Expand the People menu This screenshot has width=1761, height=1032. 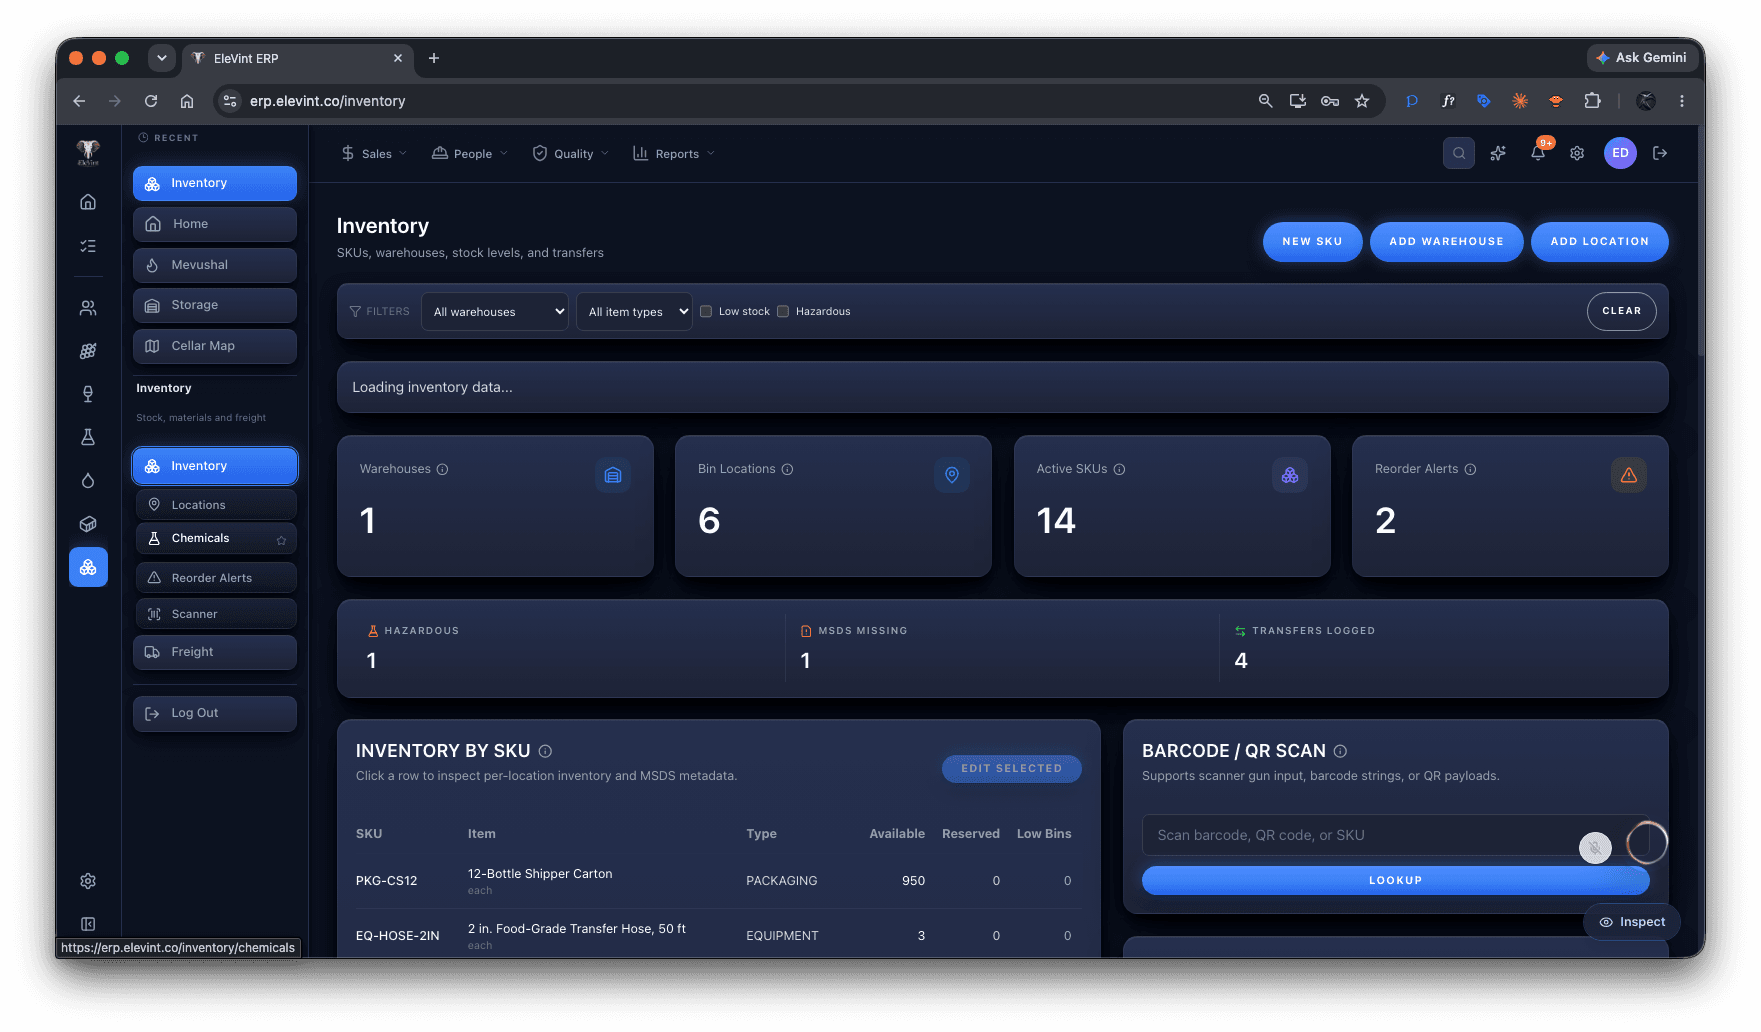pyautogui.click(x=470, y=153)
